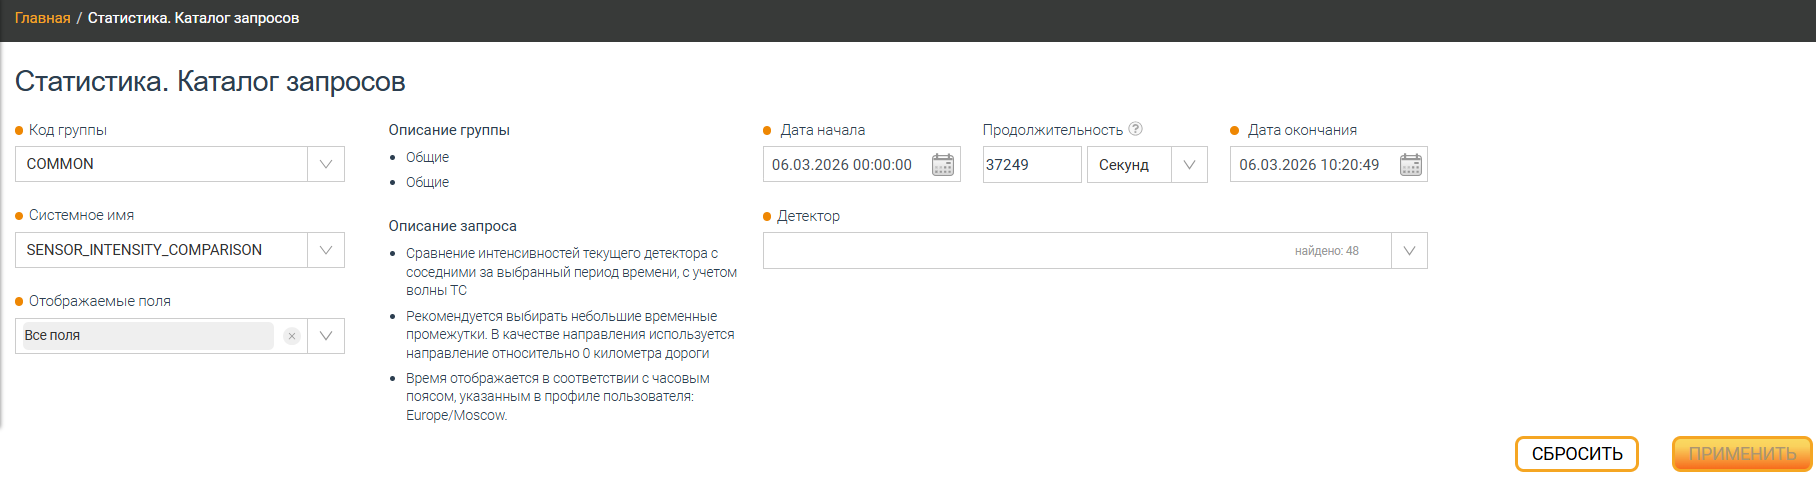
Task: Click the СБРОСИТЬ button
Action: [x=1577, y=454]
